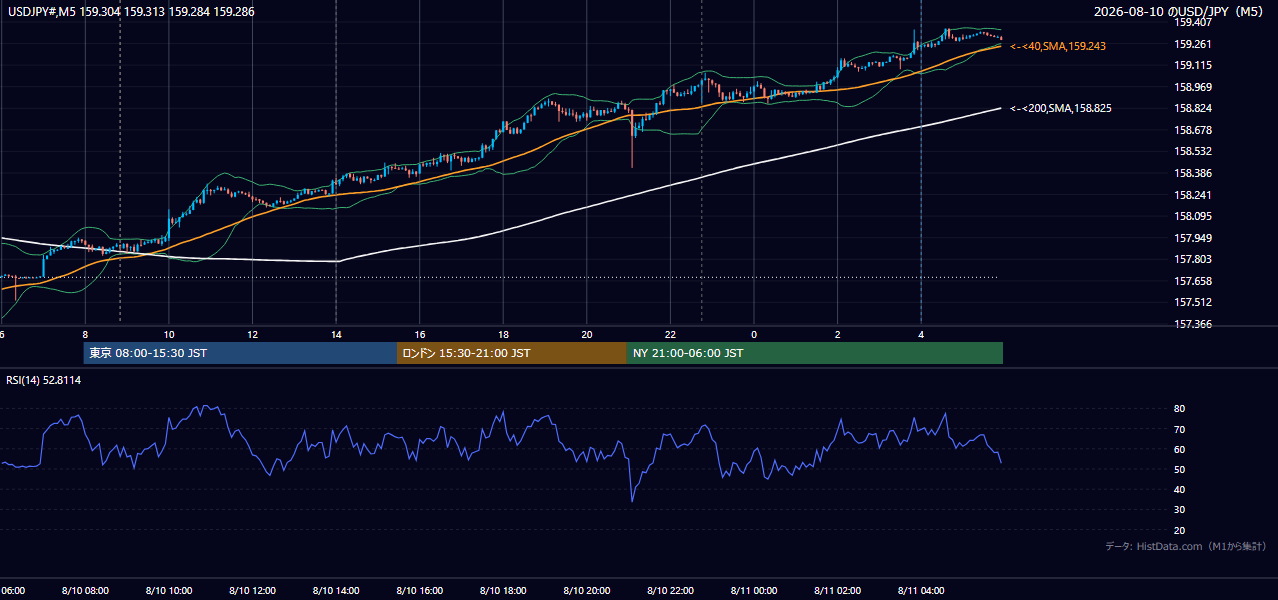The image size is (1278, 600).
Task: Click price axis value 157.366
Action: [x=1193, y=324]
